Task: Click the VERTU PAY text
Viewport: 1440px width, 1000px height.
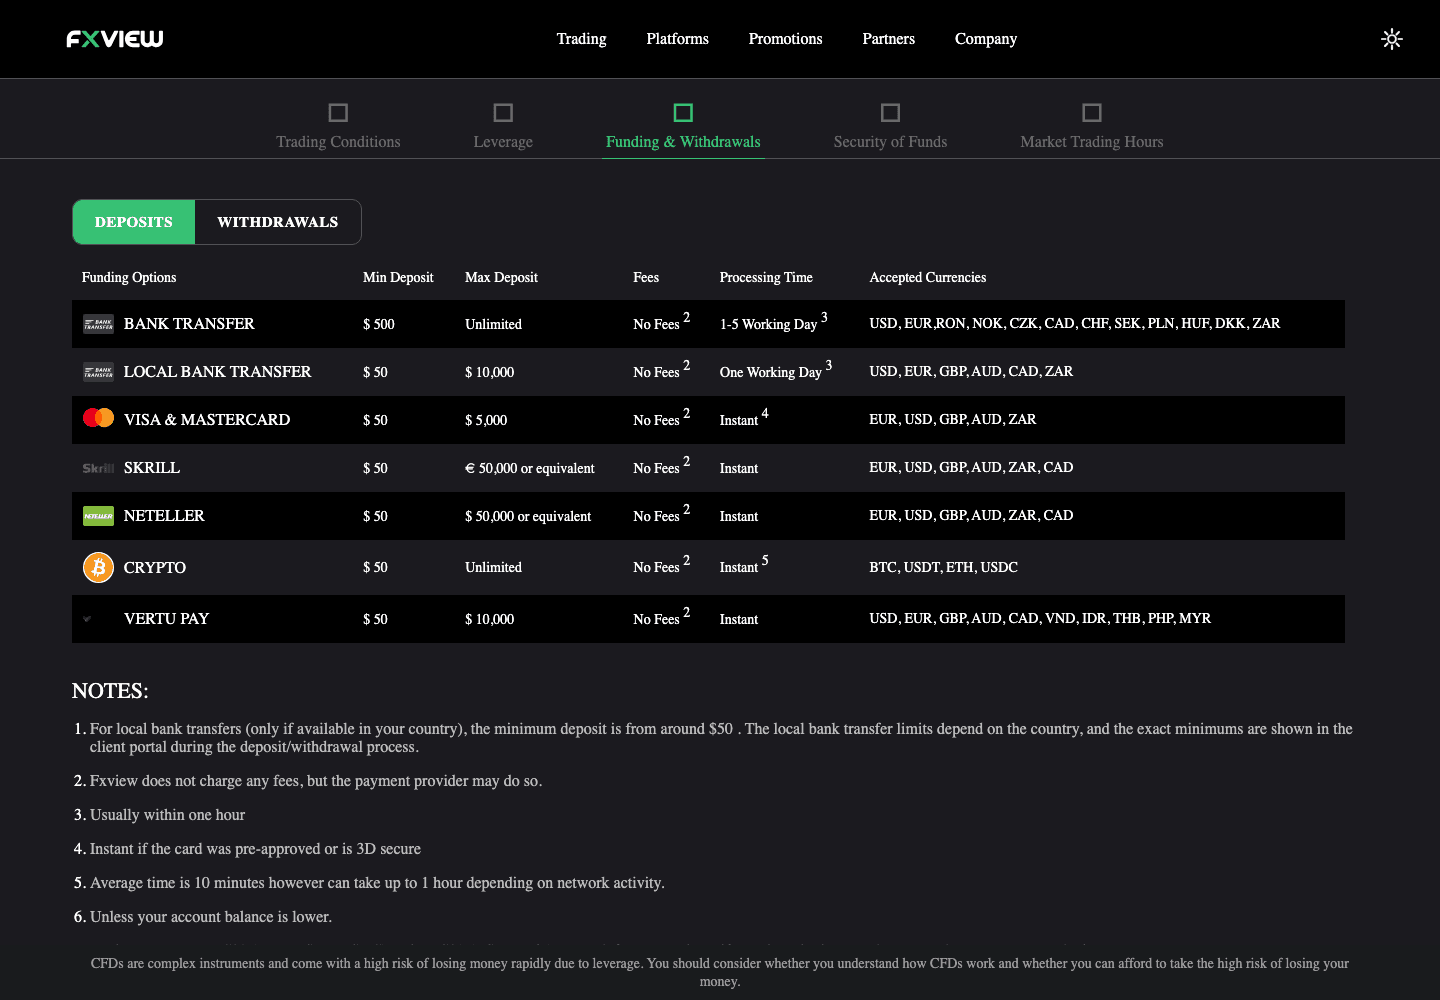Action: [x=167, y=619]
